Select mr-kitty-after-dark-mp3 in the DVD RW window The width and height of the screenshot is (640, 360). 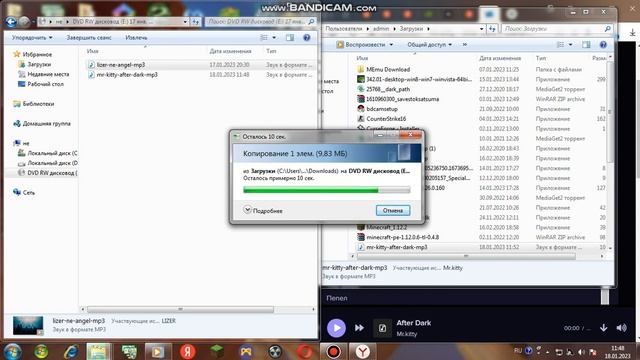[x=127, y=75]
